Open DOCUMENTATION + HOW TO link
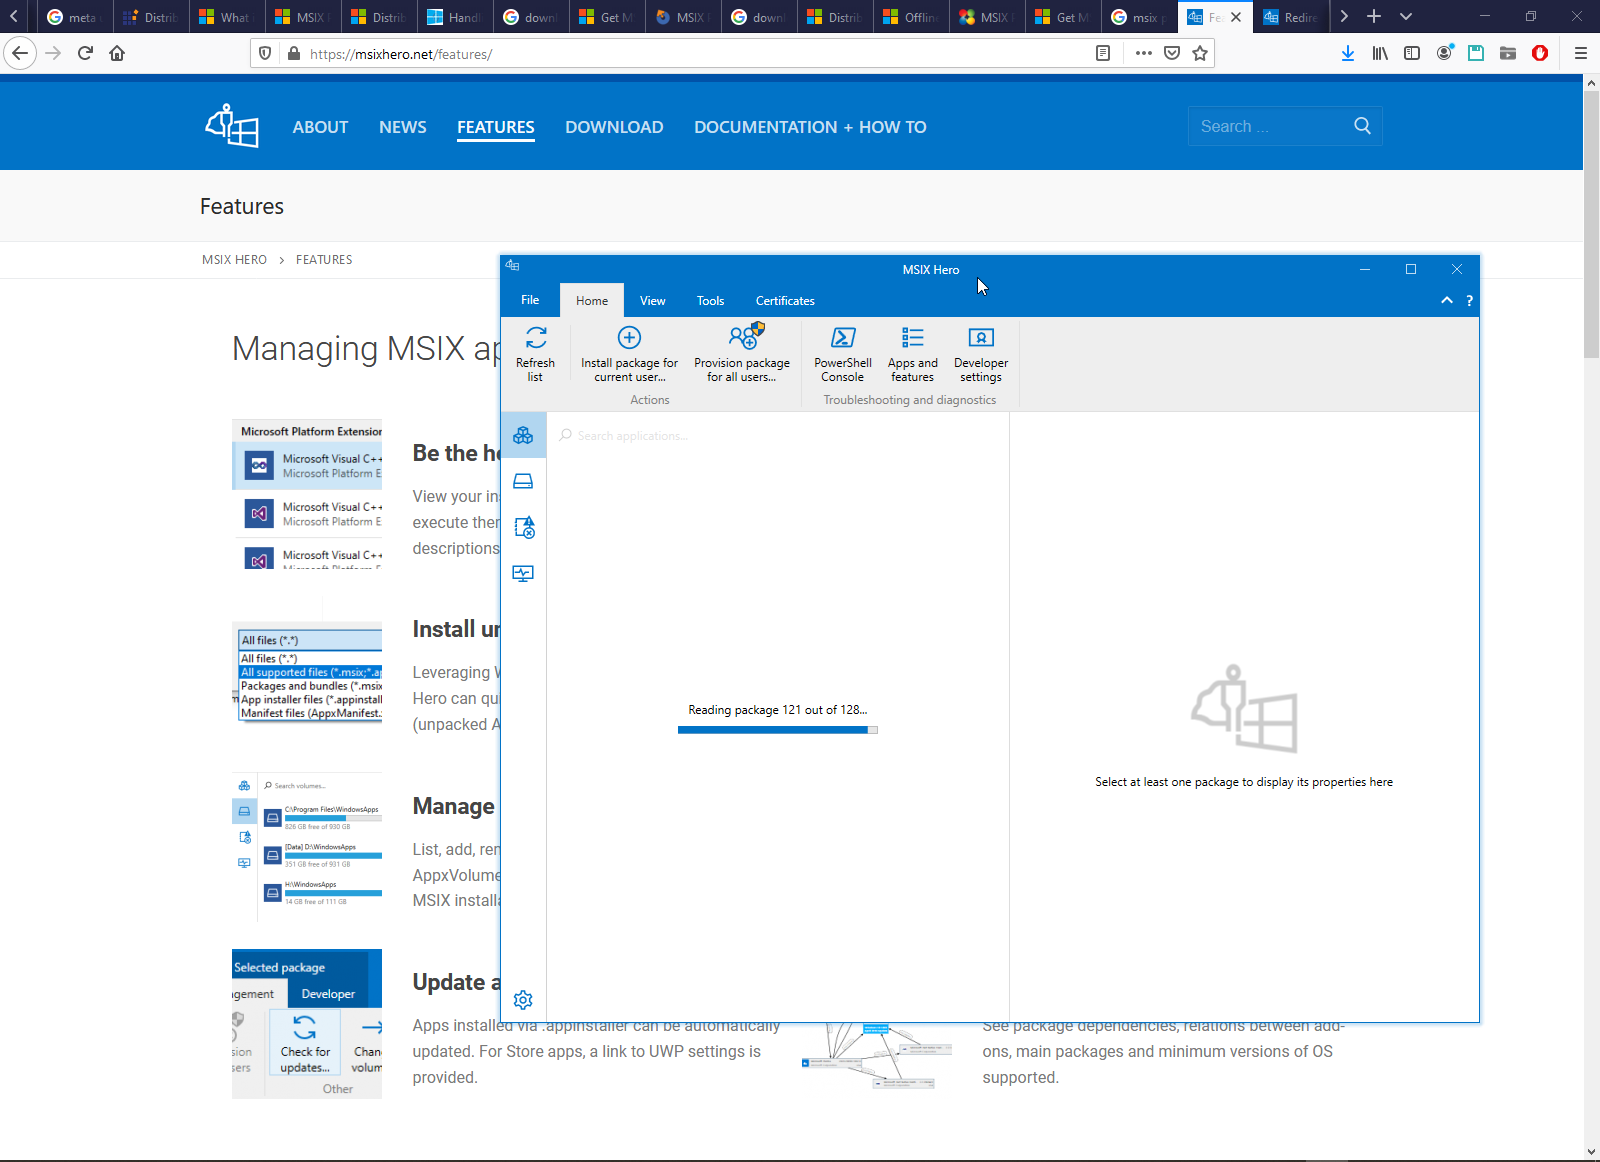Screen dimensions: 1600x1162 [810, 127]
